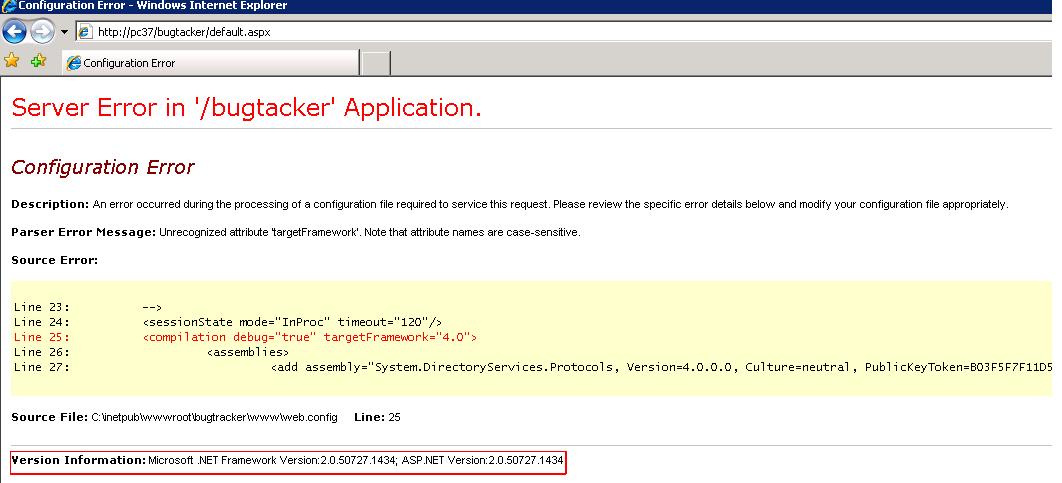This screenshot has height=483, width=1062.
Task: Open a new blank tab button
Action: tap(376, 63)
